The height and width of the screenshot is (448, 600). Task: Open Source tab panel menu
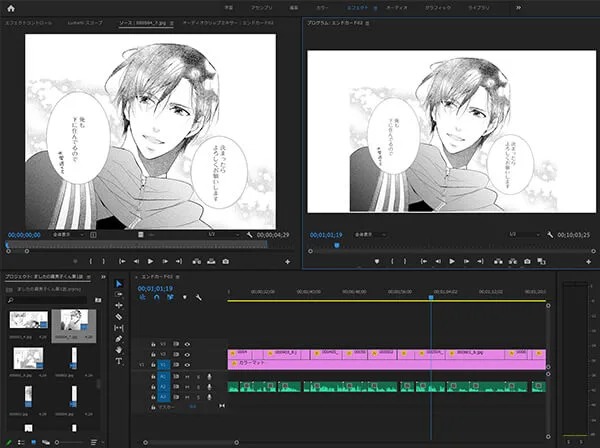[171, 23]
